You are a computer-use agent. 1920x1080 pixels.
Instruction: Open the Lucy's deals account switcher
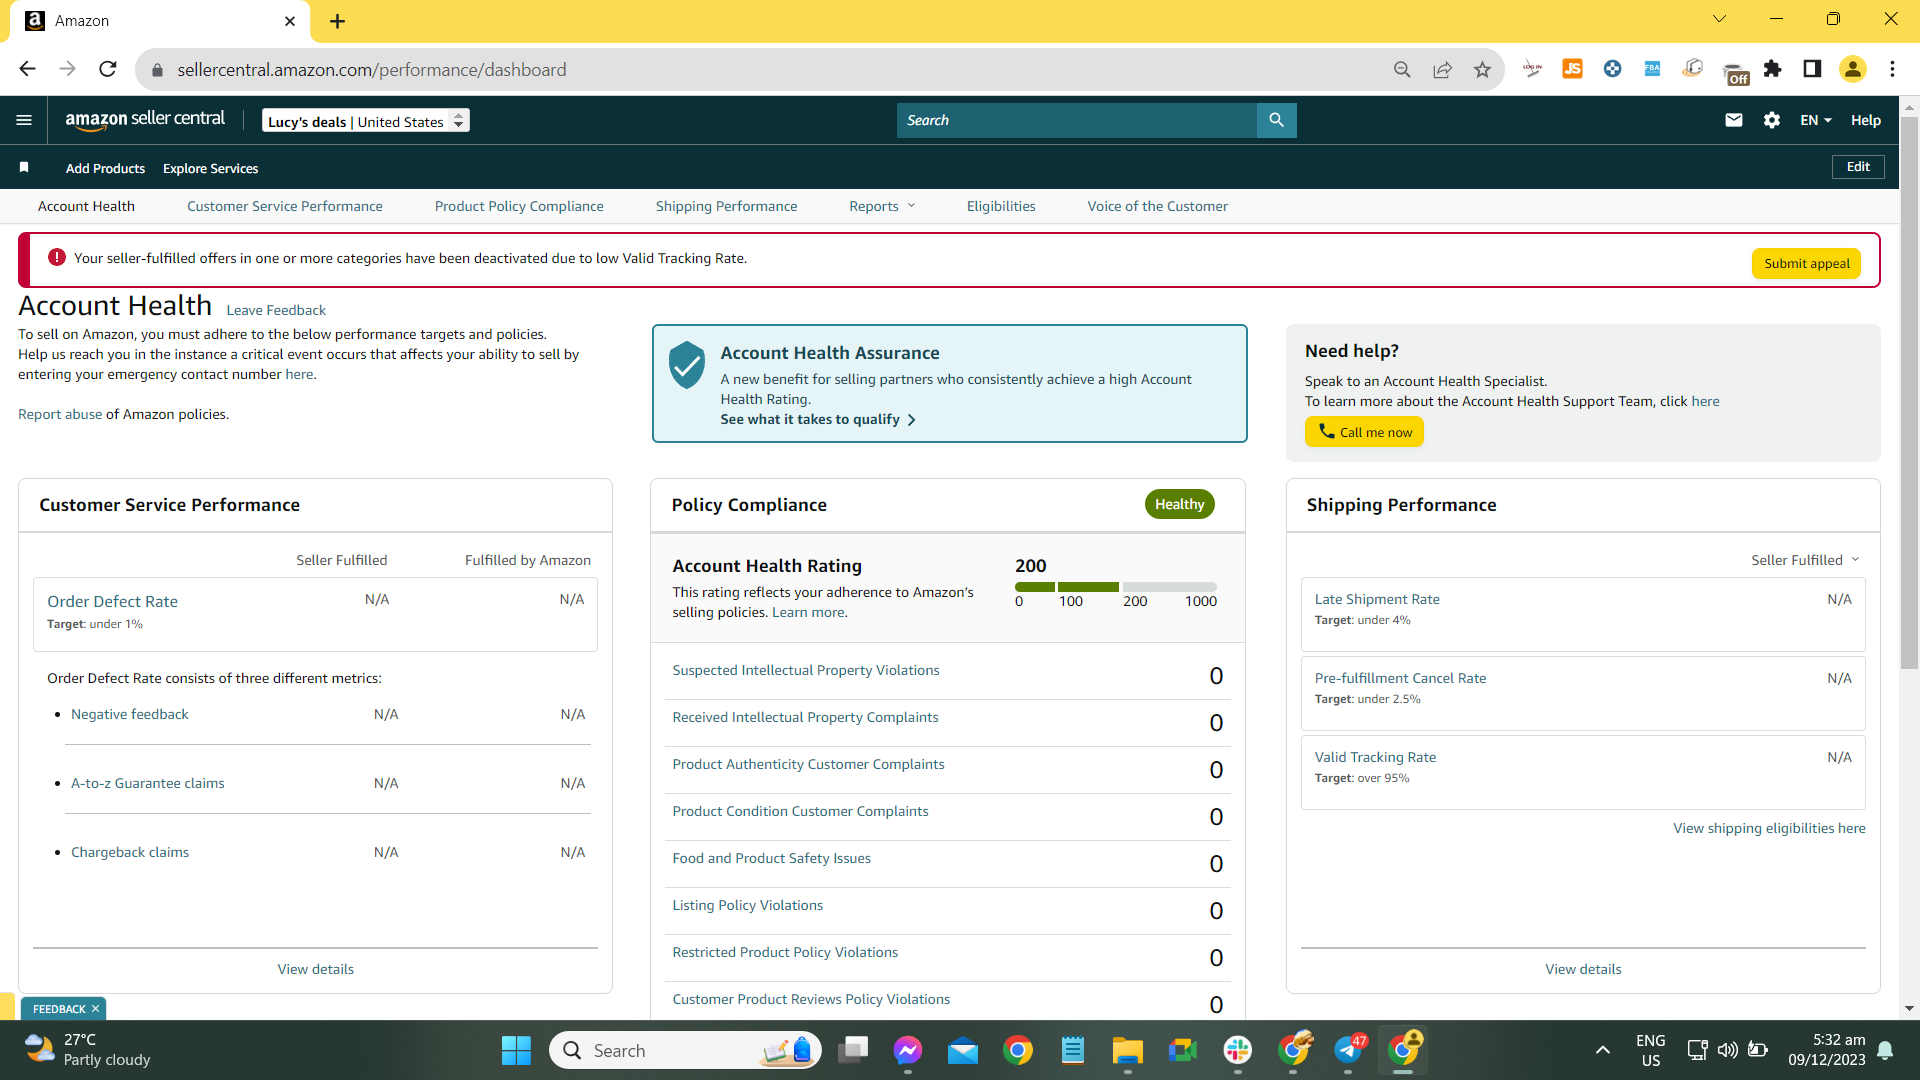tap(366, 121)
